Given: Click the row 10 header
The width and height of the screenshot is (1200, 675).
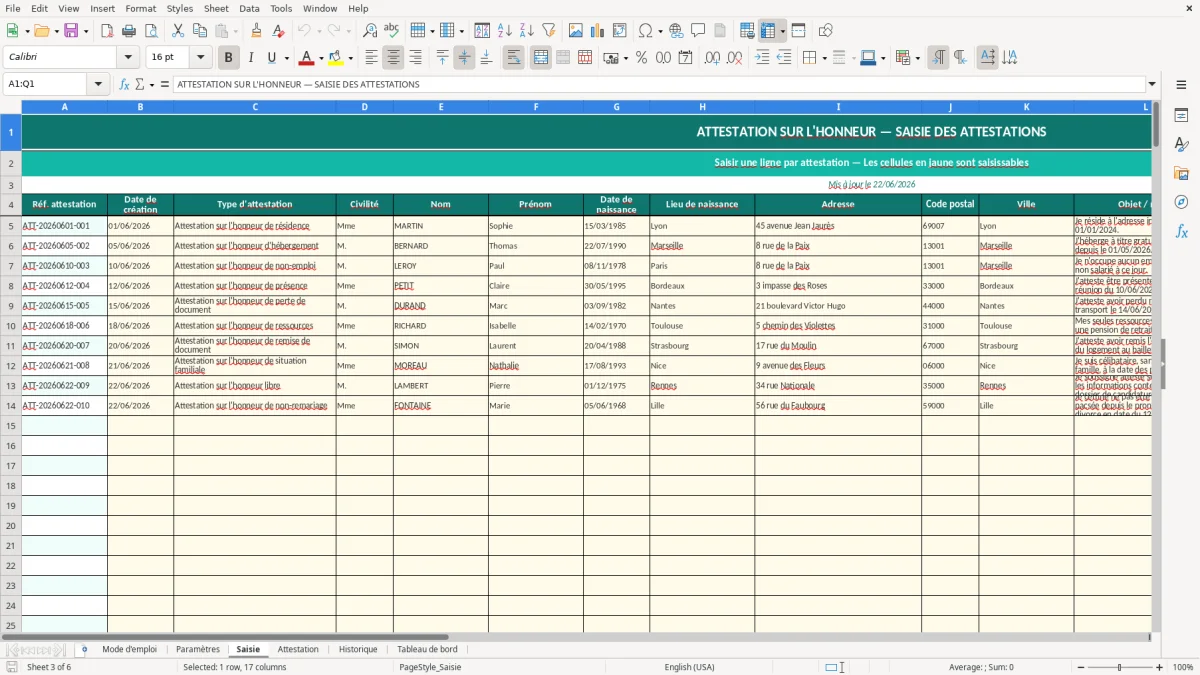Looking at the screenshot, I should tap(11, 325).
